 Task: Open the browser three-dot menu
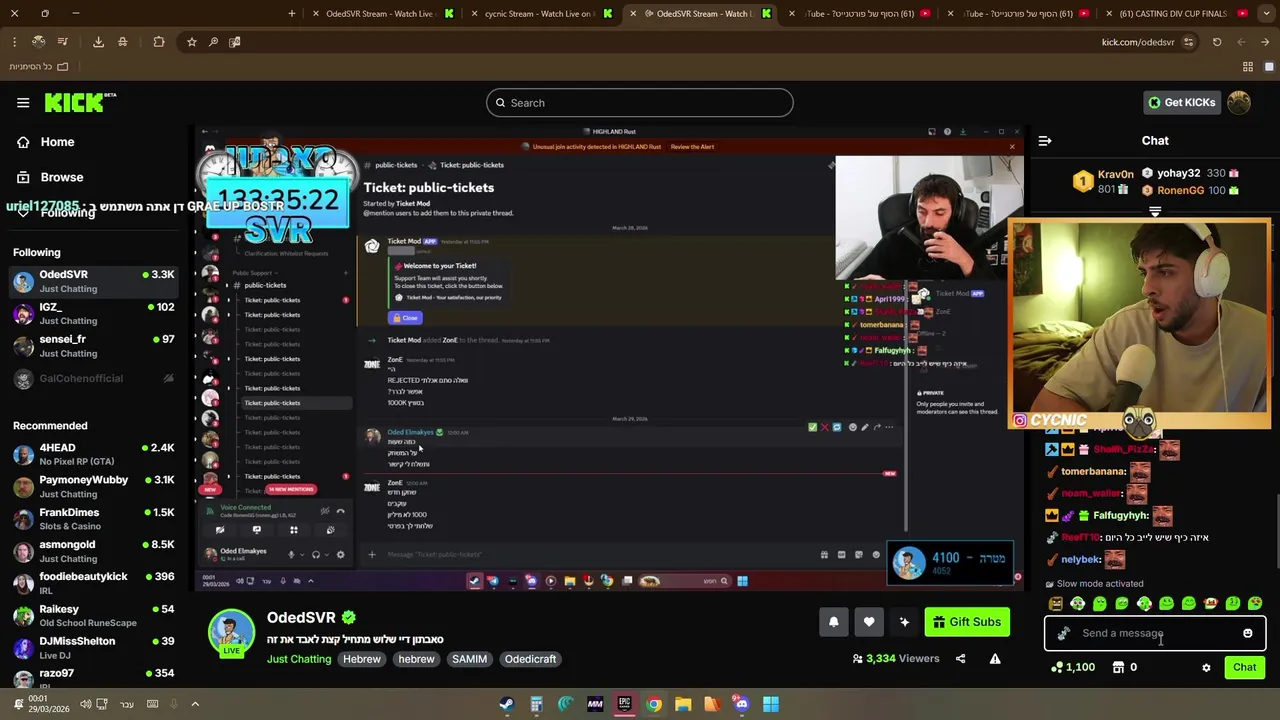pyautogui.click(x=14, y=42)
